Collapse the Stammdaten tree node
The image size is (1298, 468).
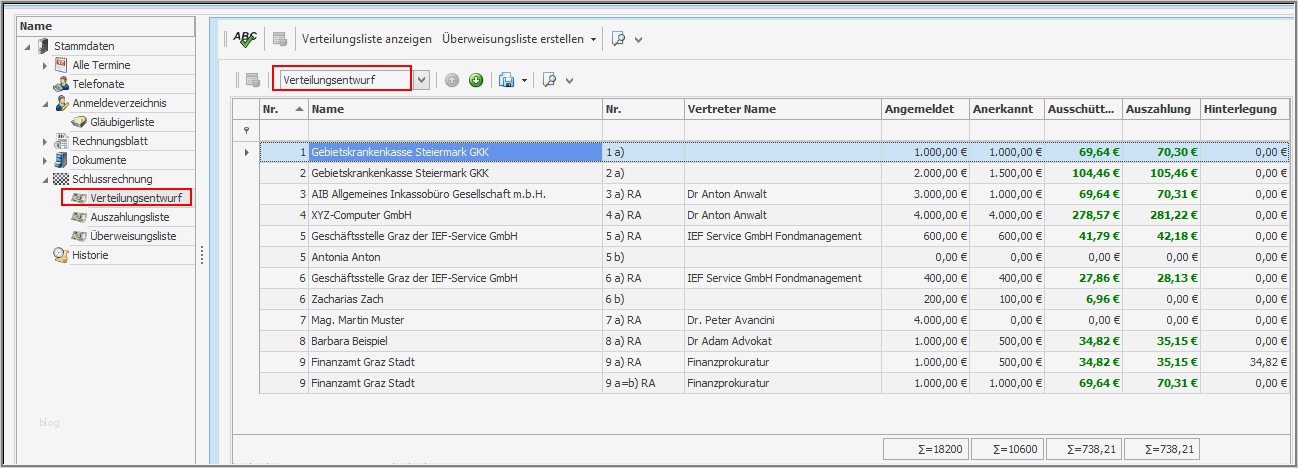[x=27, y=47]
